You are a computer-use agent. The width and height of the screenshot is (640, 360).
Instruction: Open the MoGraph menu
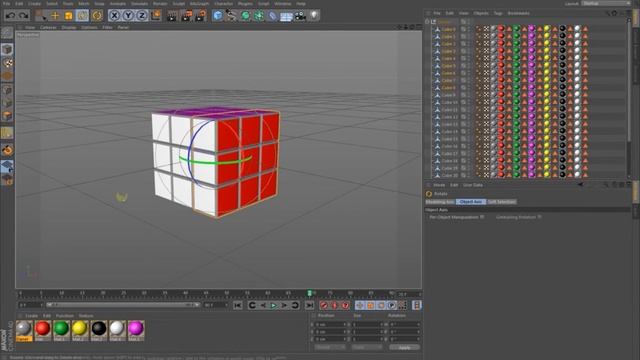point(199,4)
